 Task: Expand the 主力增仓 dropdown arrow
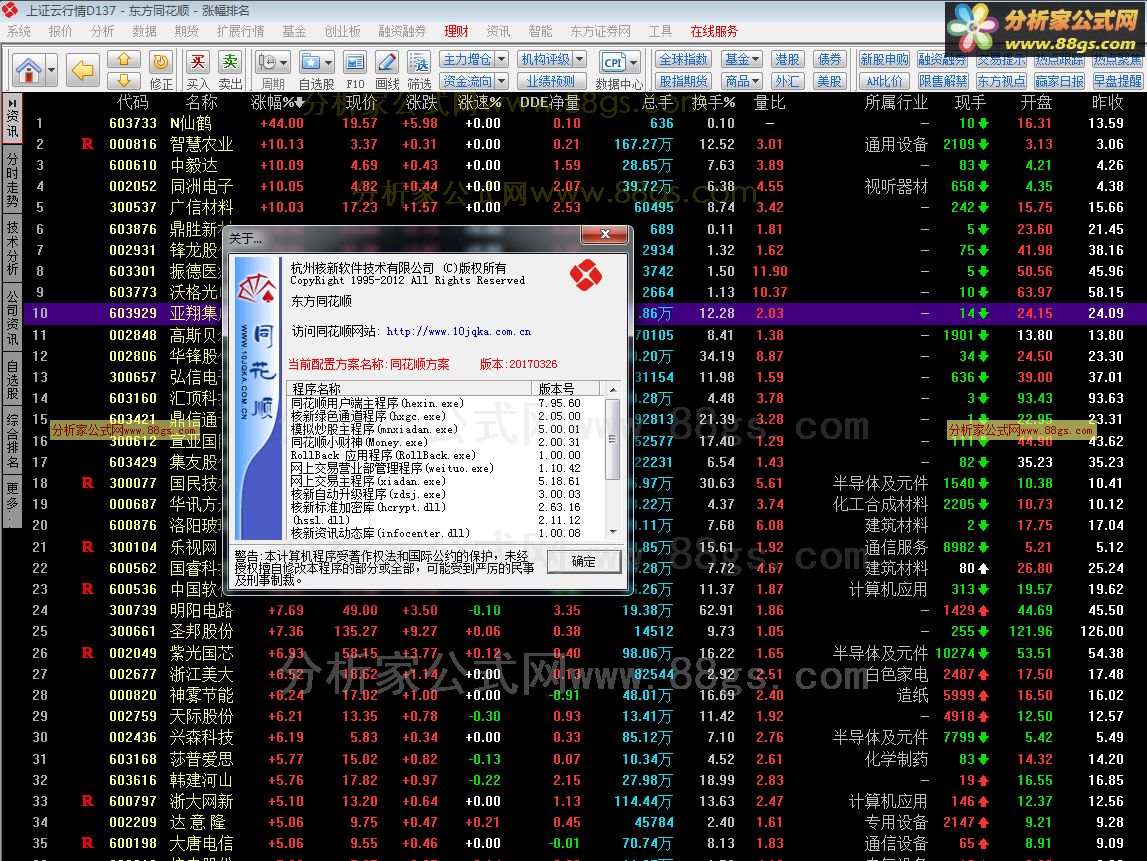(x=502, y=59)
